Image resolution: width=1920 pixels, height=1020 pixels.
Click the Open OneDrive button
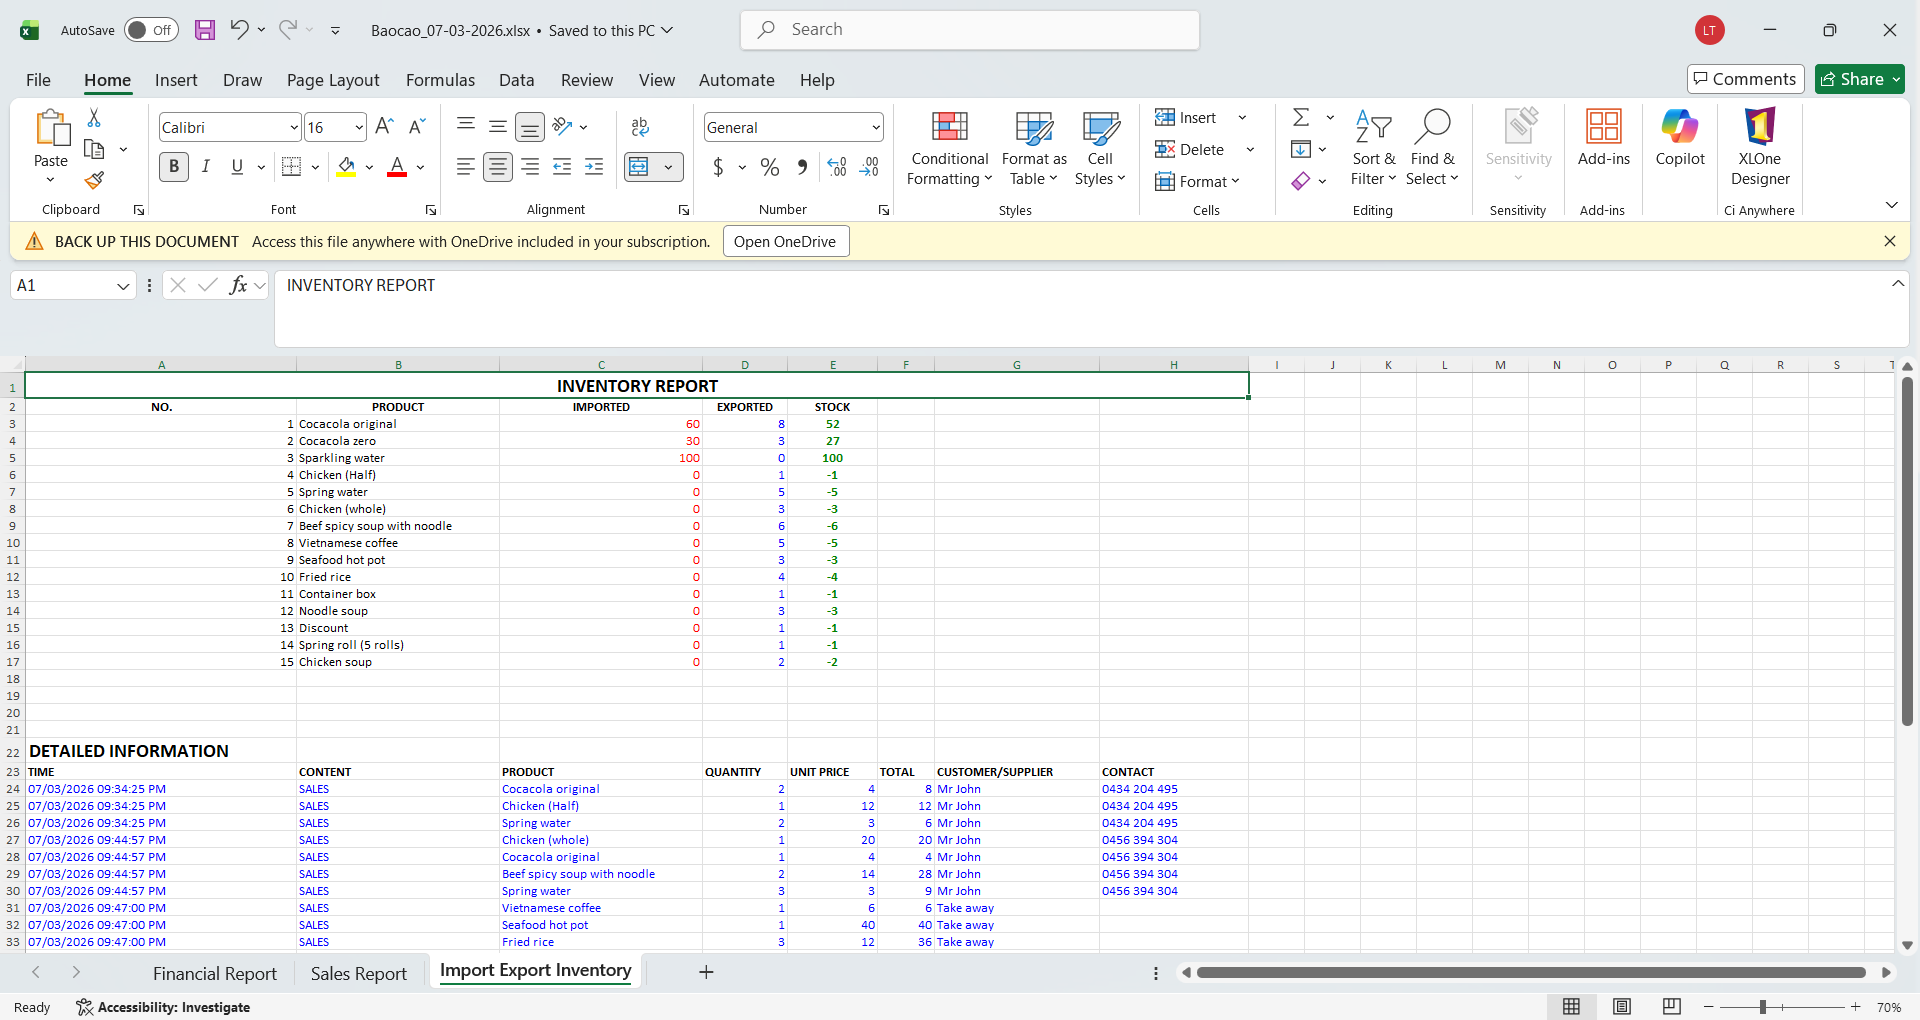click(785, 241)
